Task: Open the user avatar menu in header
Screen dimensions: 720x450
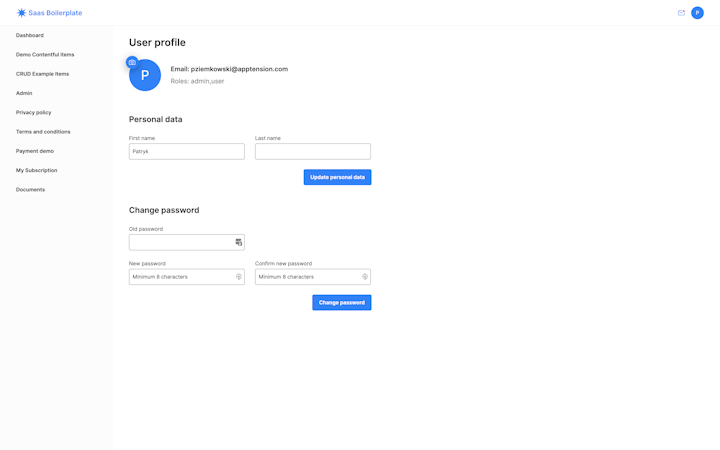Action: click(697, 13)
